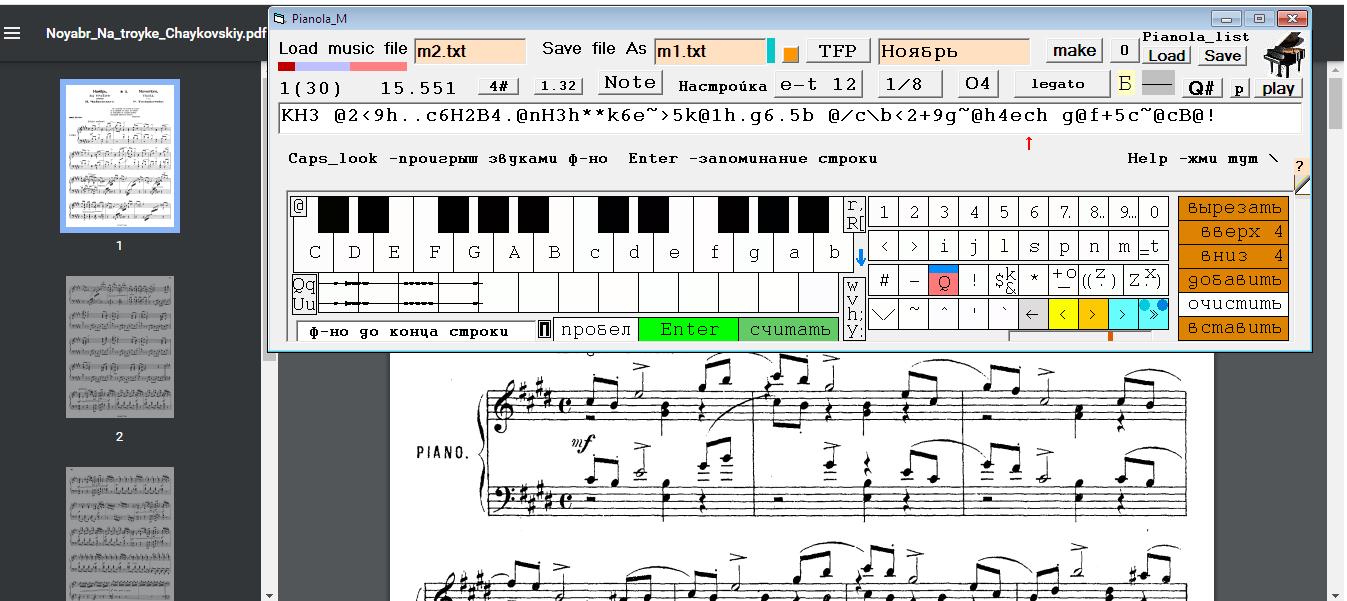Viewport: 1347px width, 601px height.
Task: Click the orange добавить button
Action: [1233, 280]
